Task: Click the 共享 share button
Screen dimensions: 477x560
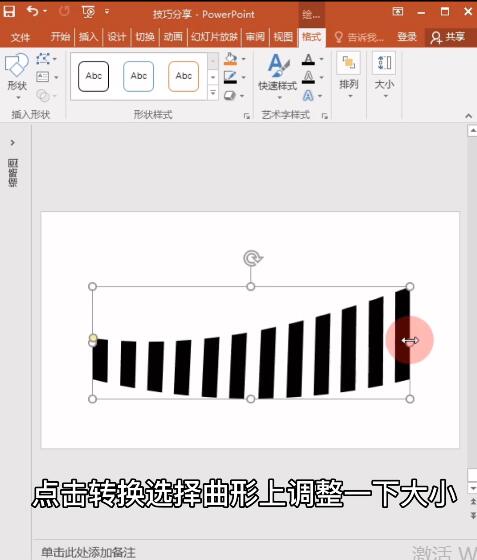Action: click(448, 37)
